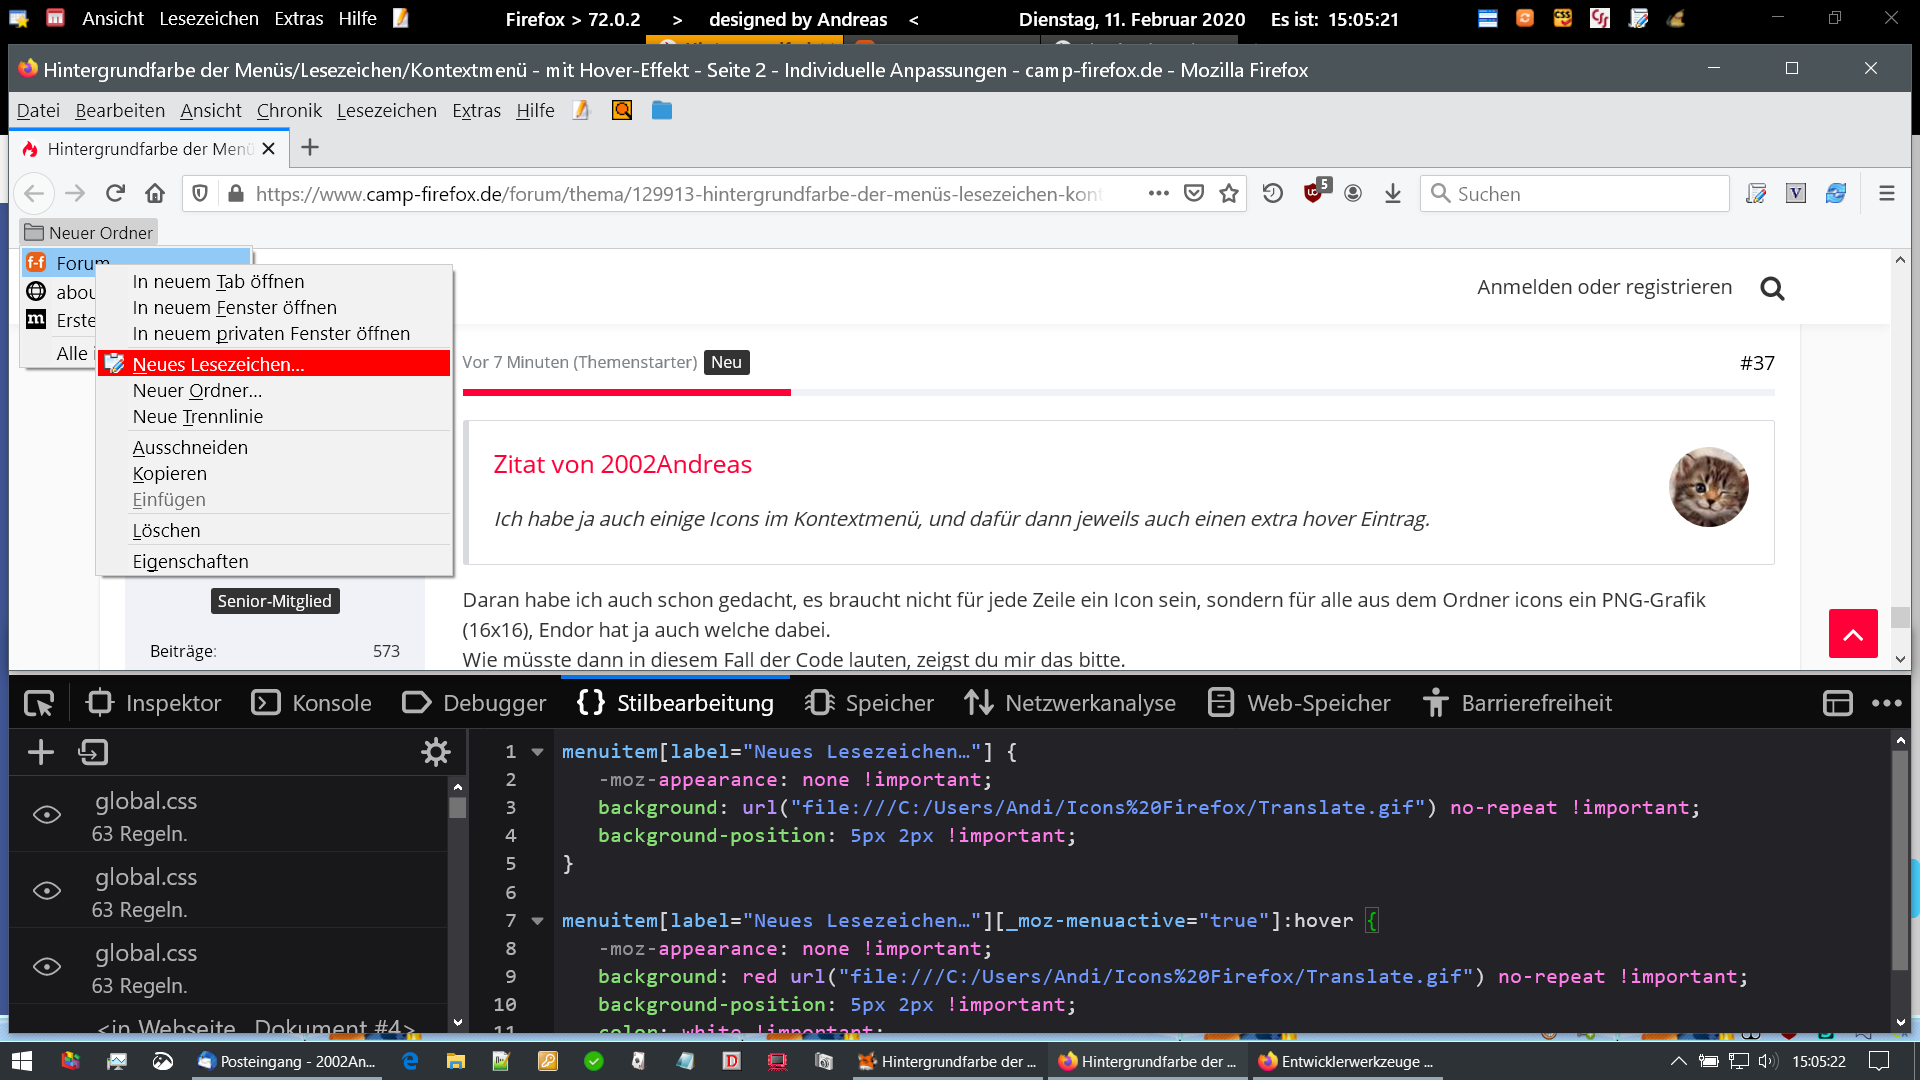
Task: Open downloads arrow icon in toolbar
Action: tap(1392, 193)
